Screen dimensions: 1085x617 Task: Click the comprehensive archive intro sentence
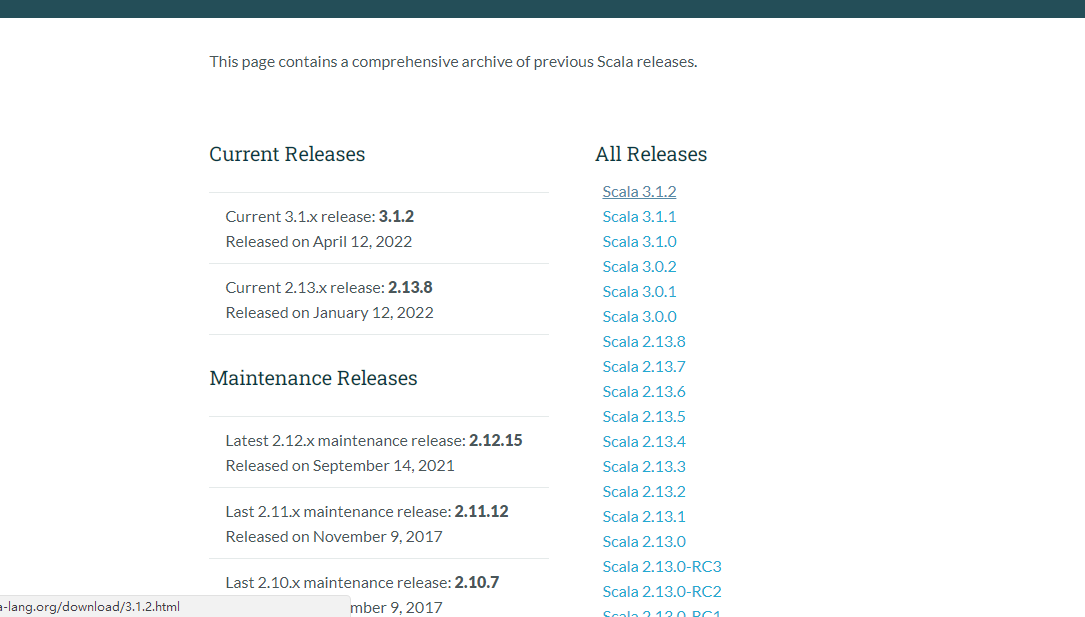click(x=453, y=62)
